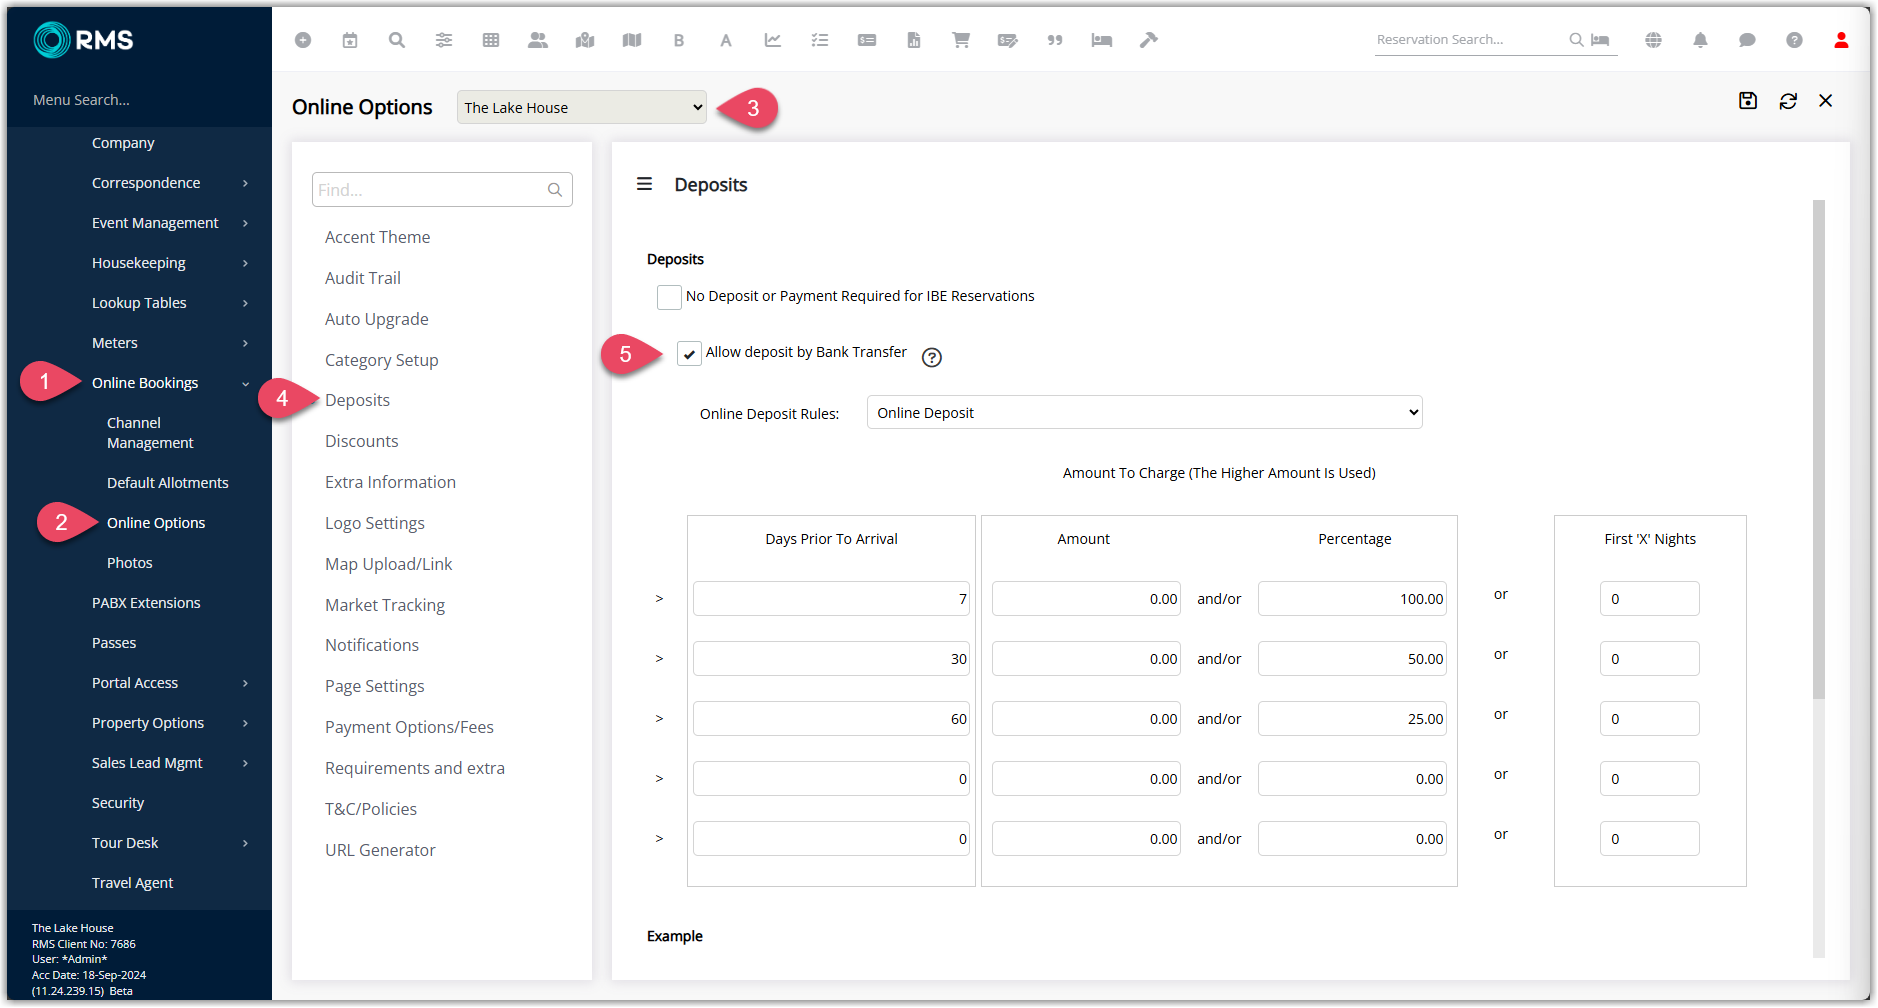Open the guests people icon

pos(538,40)
